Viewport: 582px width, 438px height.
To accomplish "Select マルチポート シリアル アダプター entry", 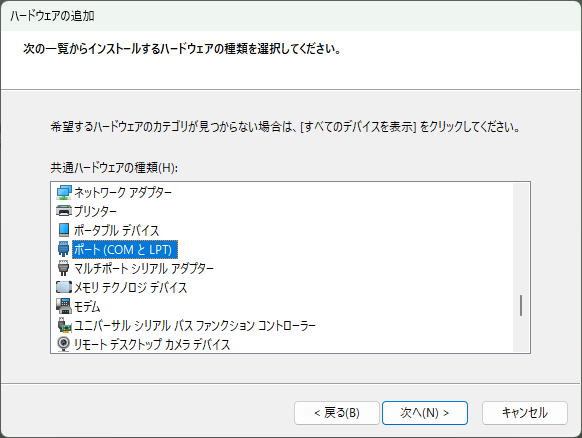I will coord(144,268).
